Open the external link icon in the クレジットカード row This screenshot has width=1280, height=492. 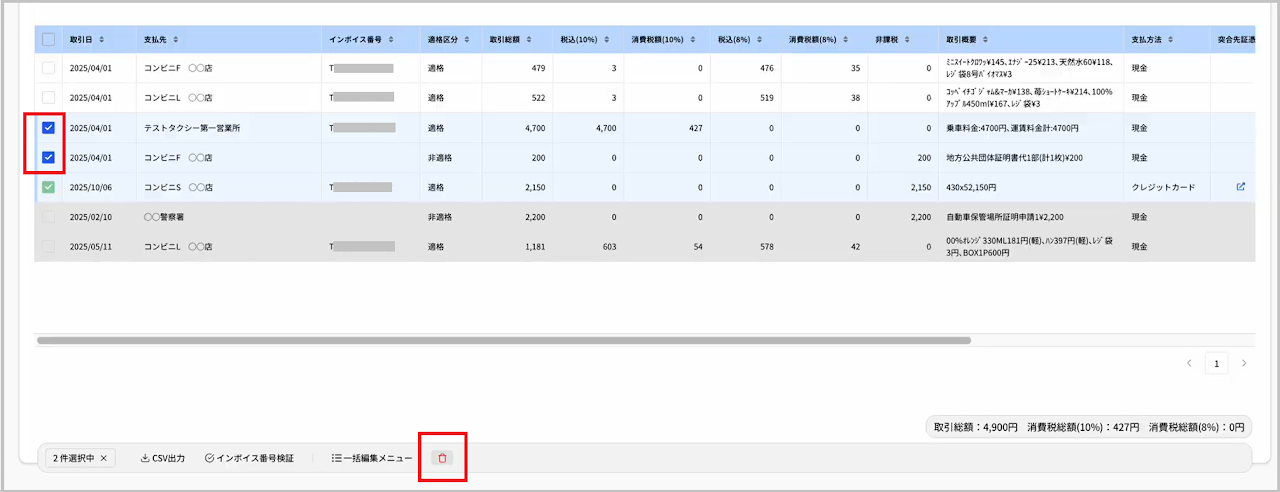click(x=1241, y=187)
